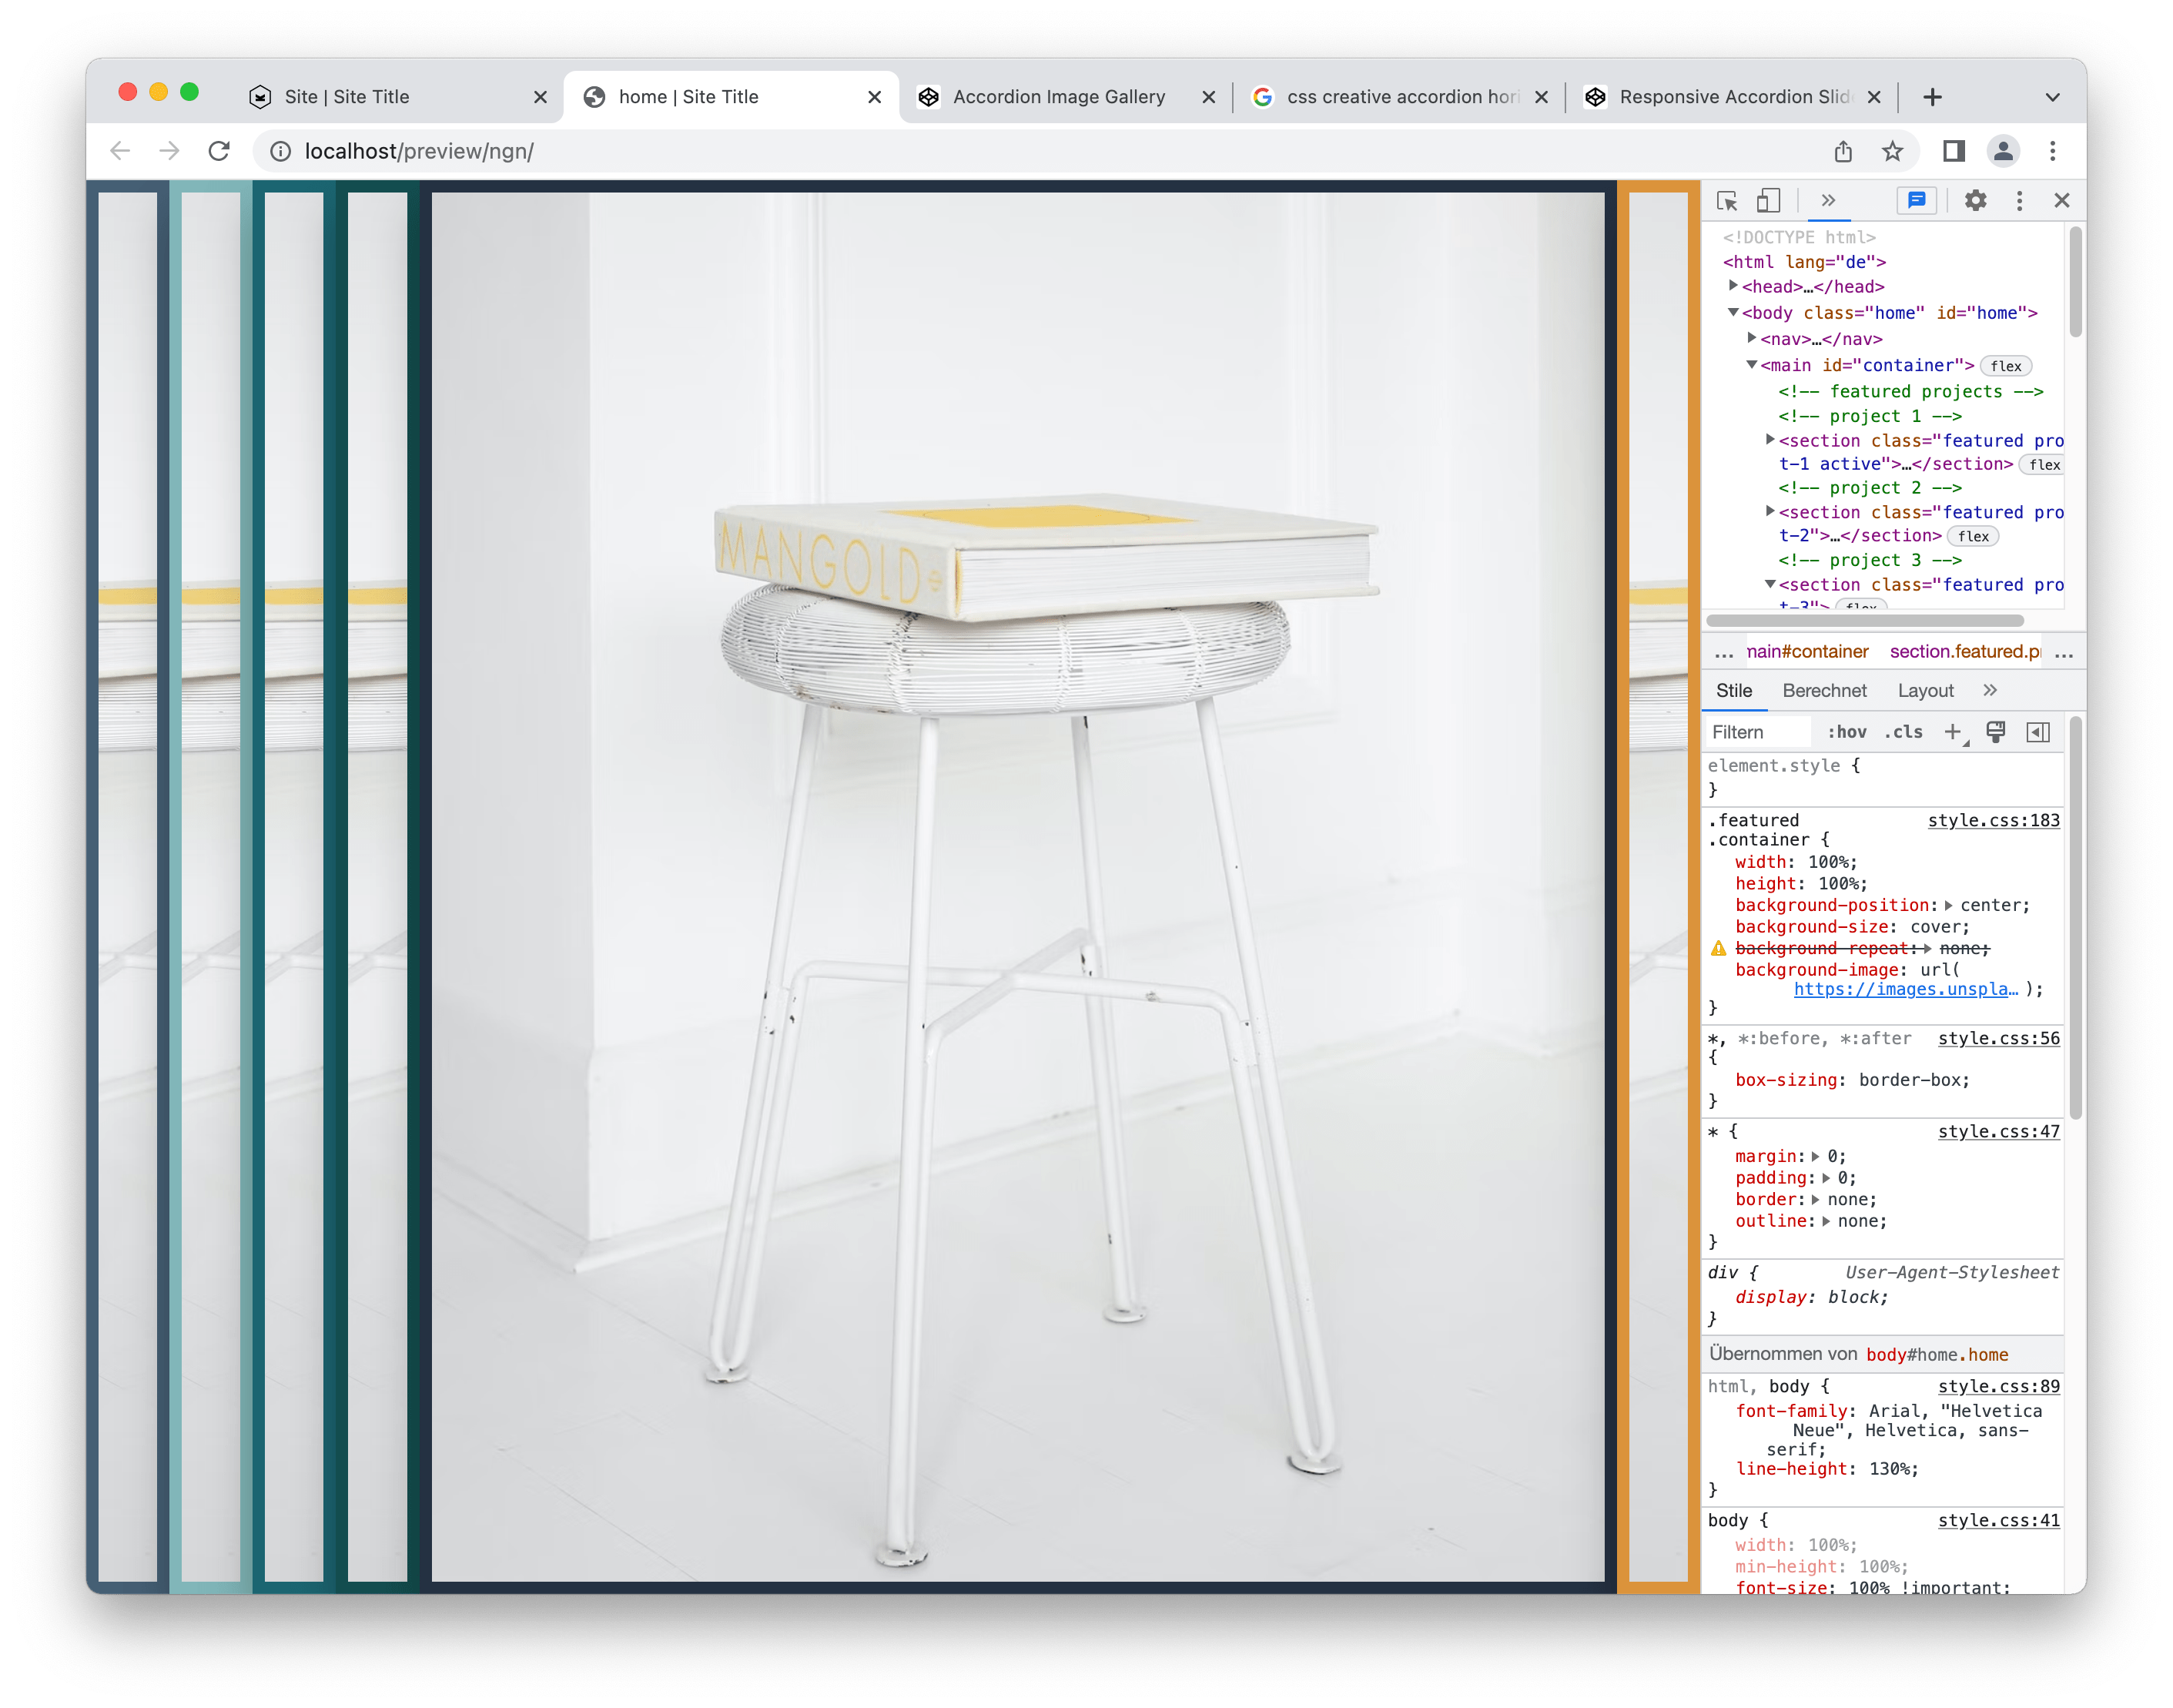This screenshot has height=1708, width=2173.
Task: Bookmark this page with star icon
Action: coord(1892,151)
